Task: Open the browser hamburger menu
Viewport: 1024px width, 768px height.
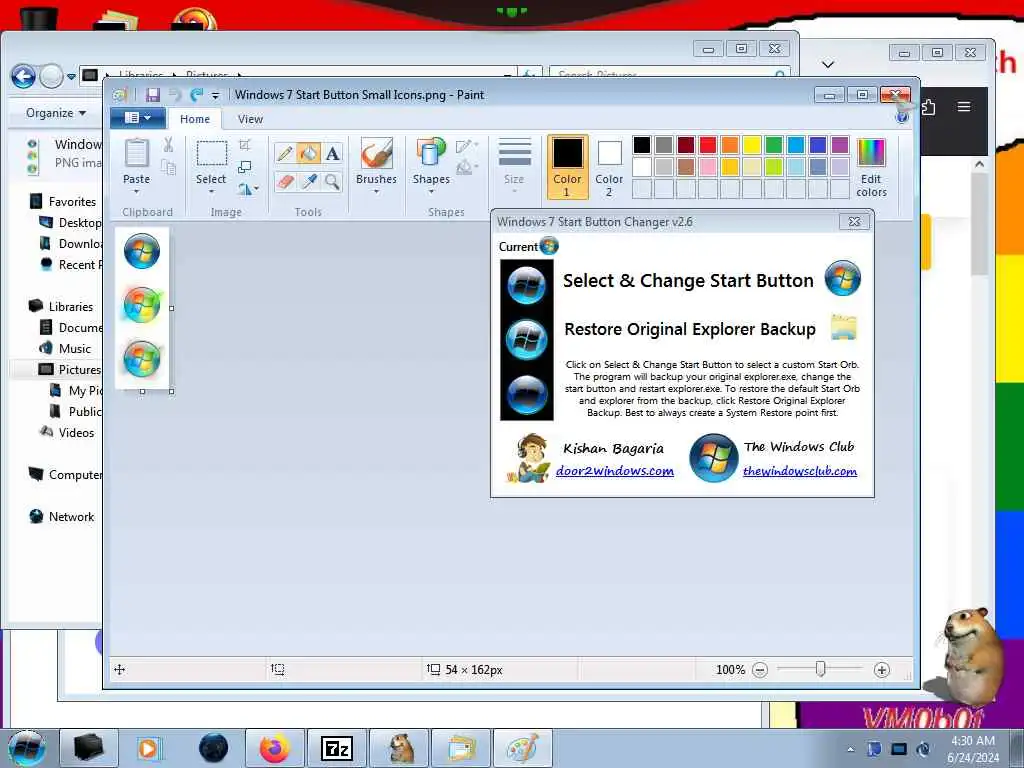Action: point(964,106)
